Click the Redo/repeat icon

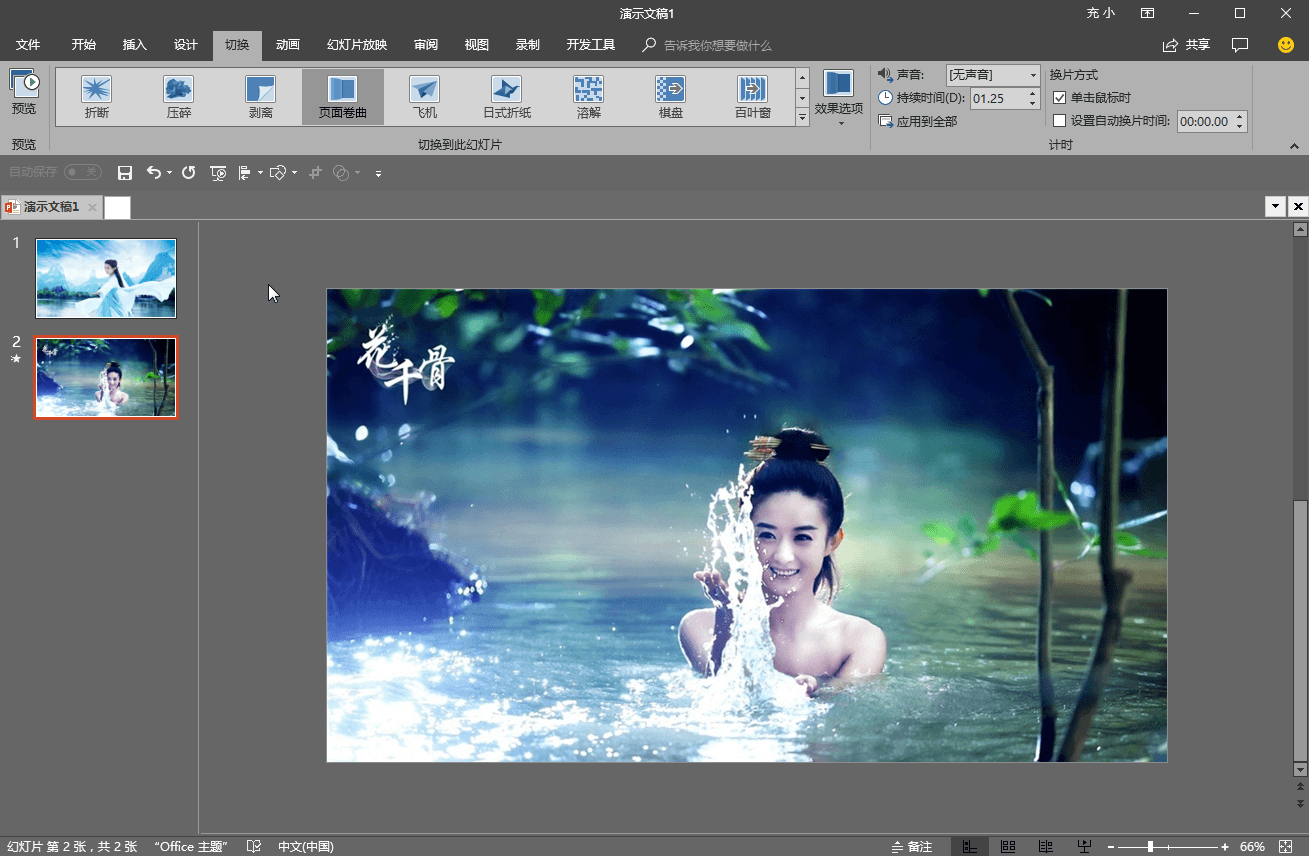pos(188,173)
